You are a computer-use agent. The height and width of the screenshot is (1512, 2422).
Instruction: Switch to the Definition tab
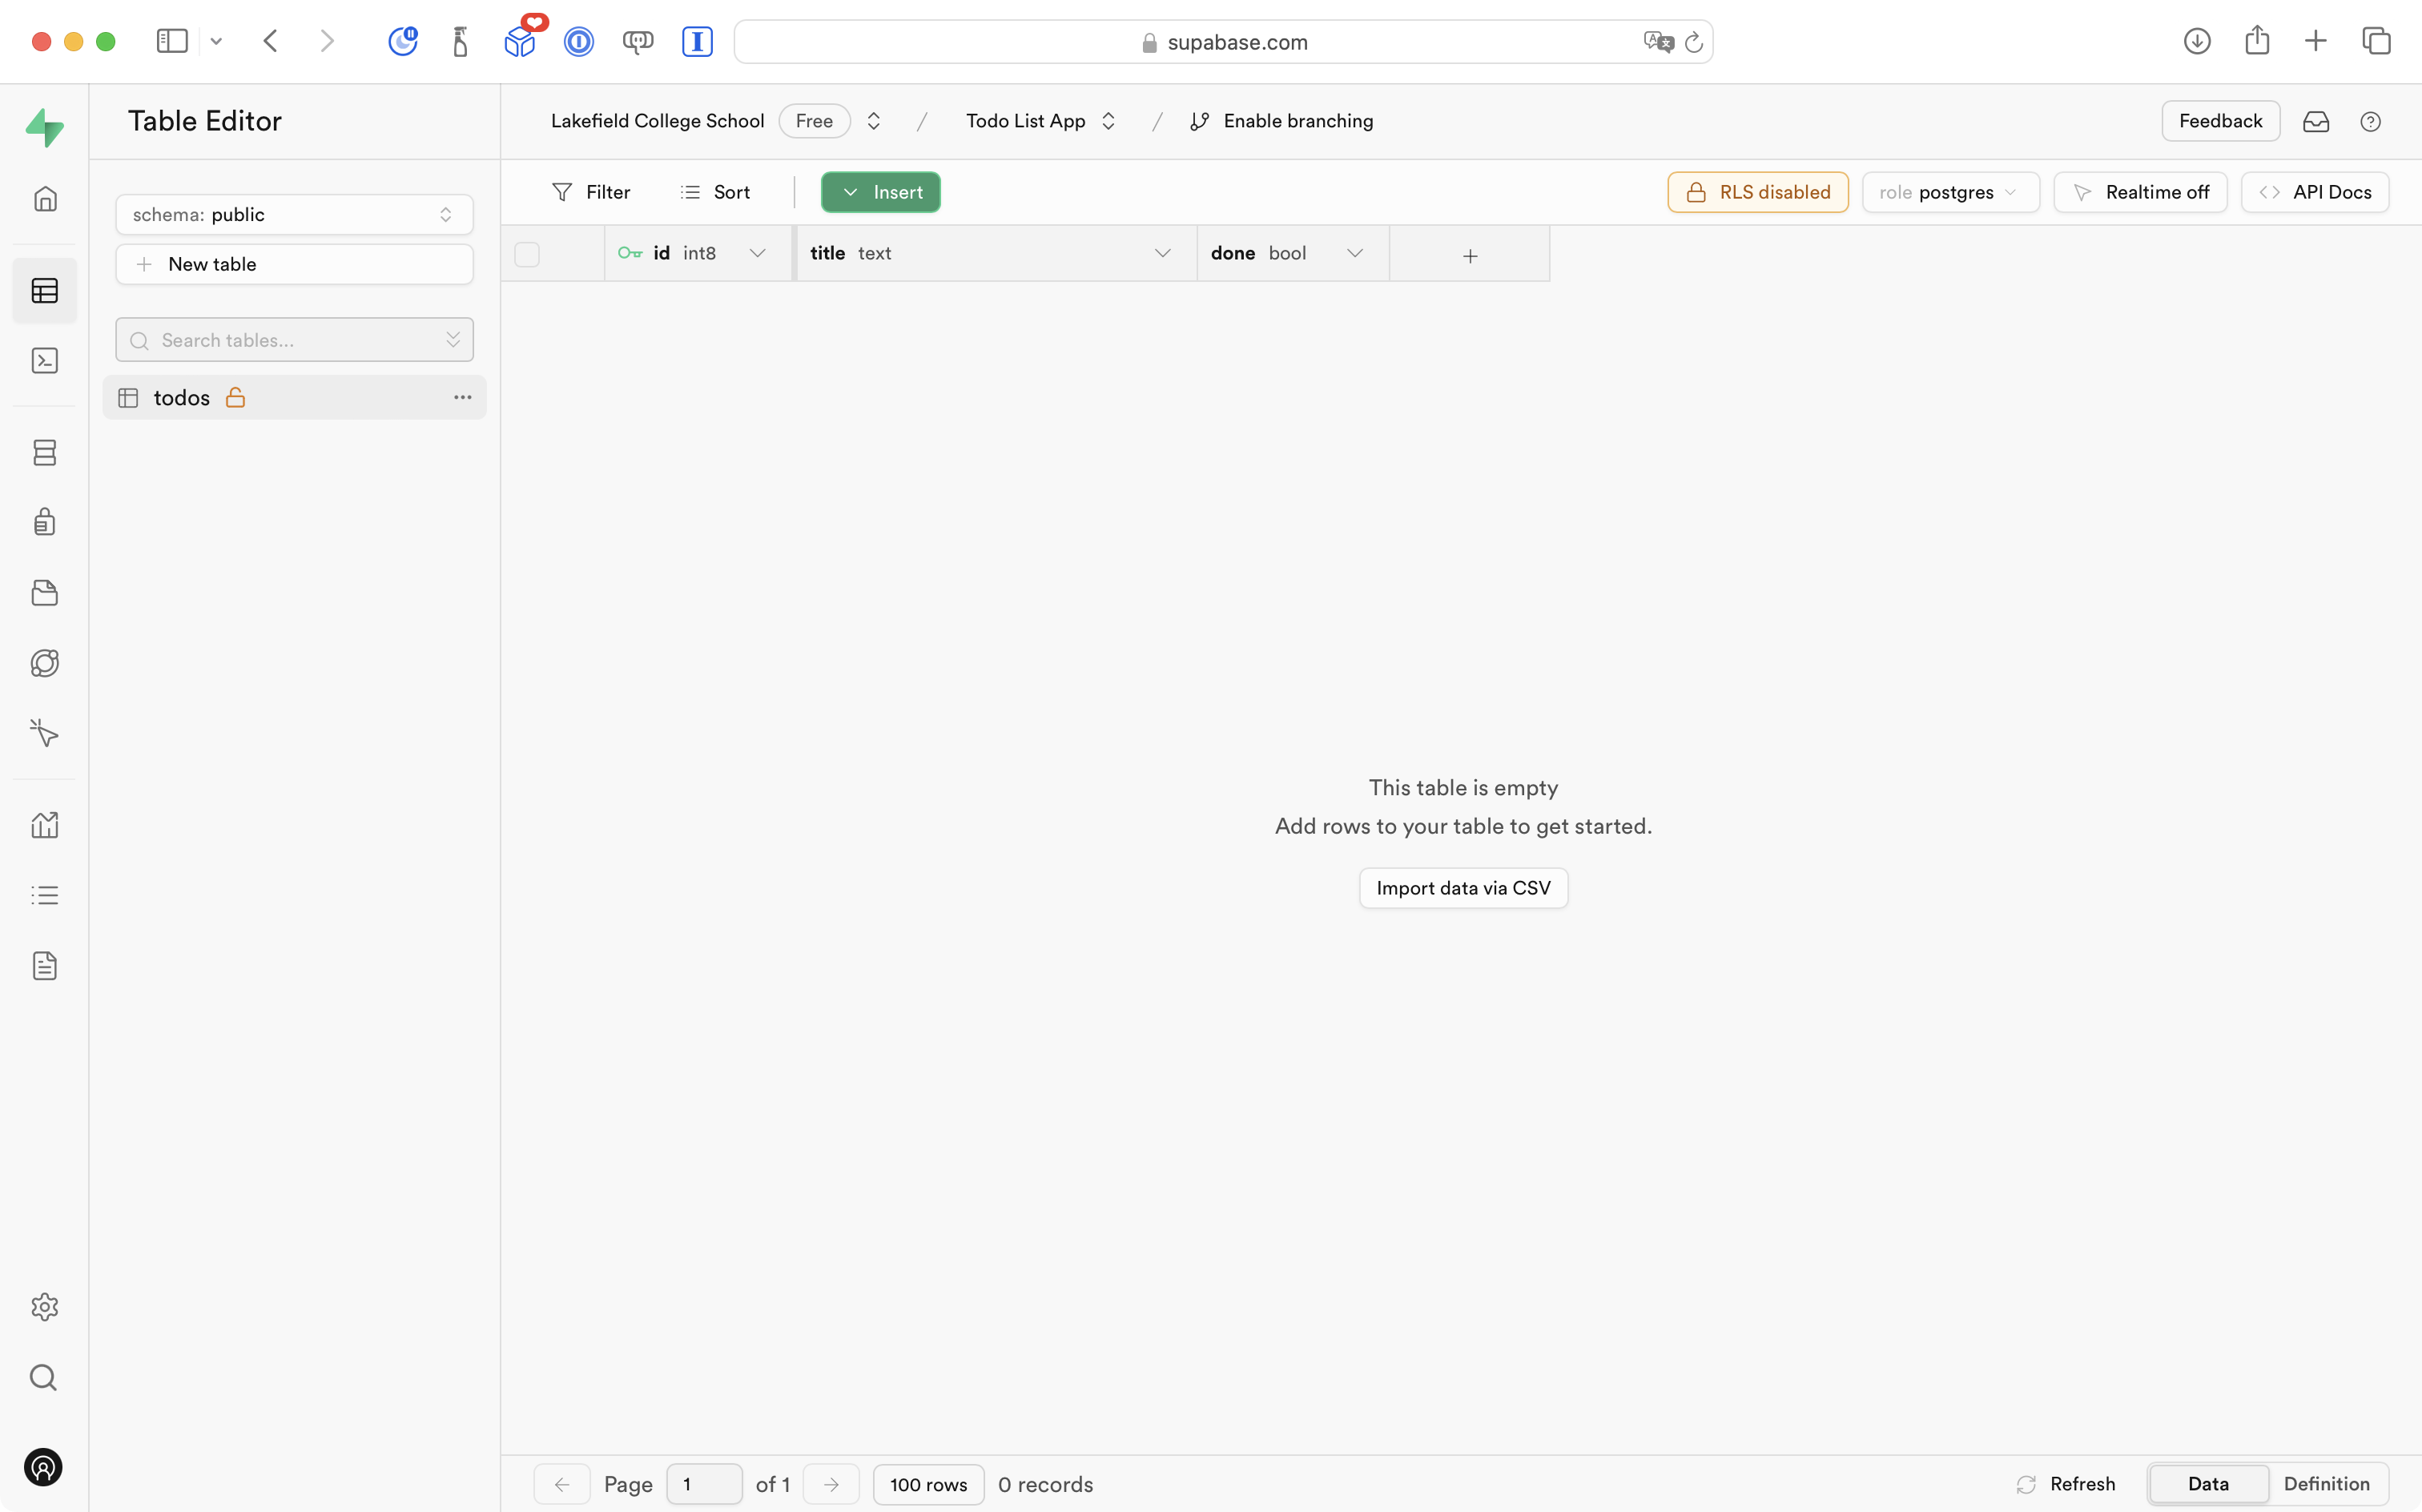pyautogui.click(x=2326, y=1483)
